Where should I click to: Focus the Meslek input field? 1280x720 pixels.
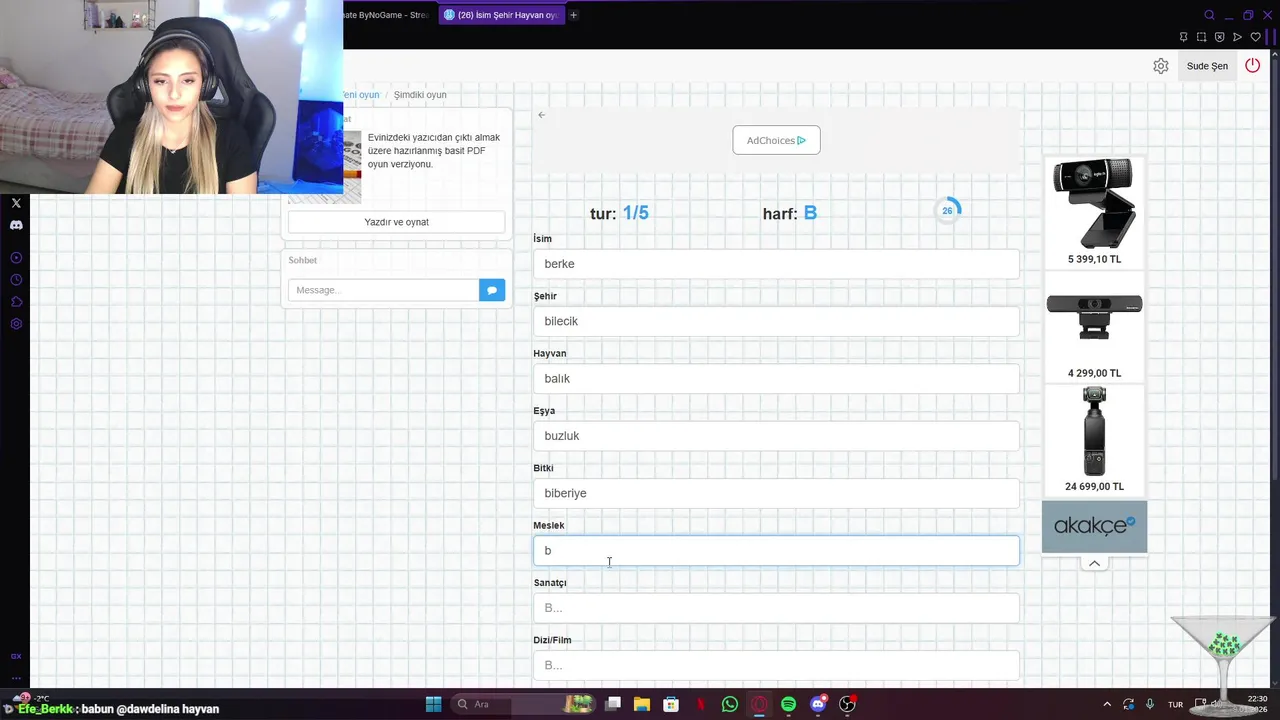(776, 550)
